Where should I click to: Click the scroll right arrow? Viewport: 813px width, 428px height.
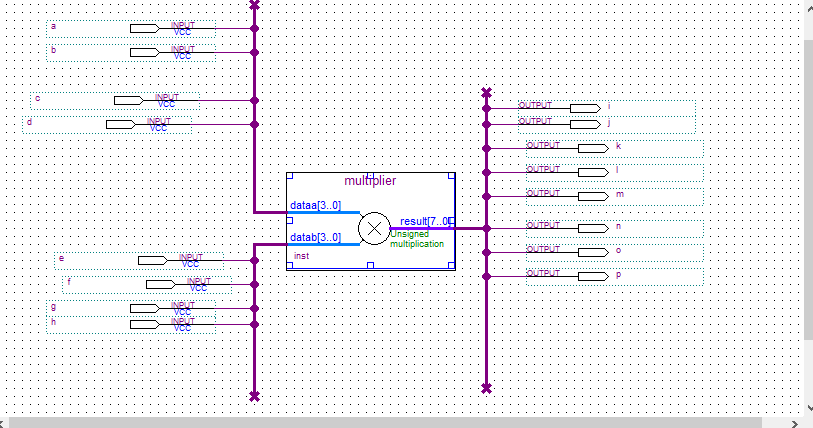tap(794, 424)
